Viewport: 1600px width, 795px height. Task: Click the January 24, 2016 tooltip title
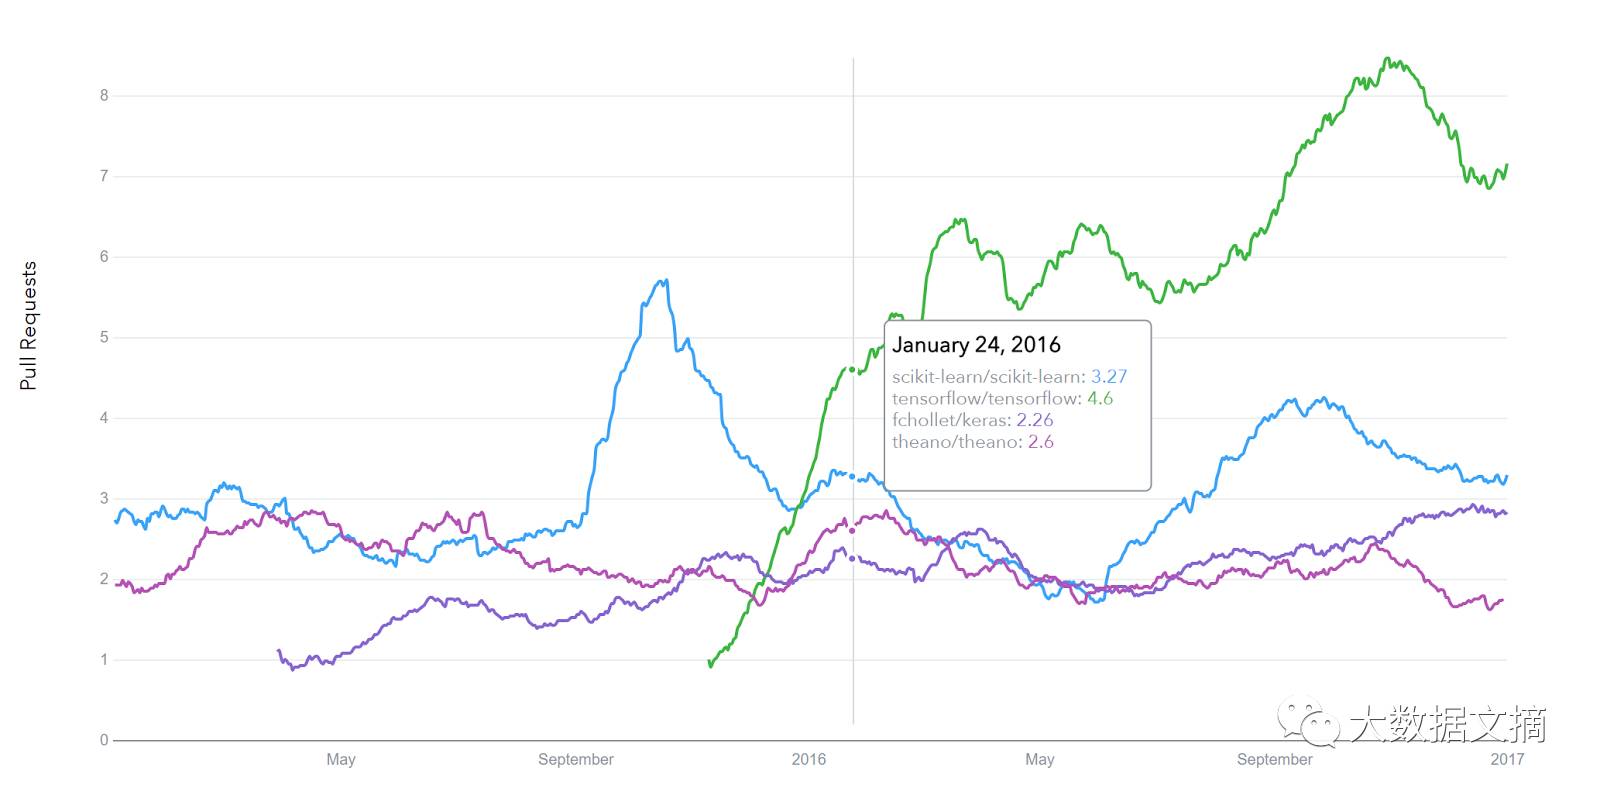[976, 345]
